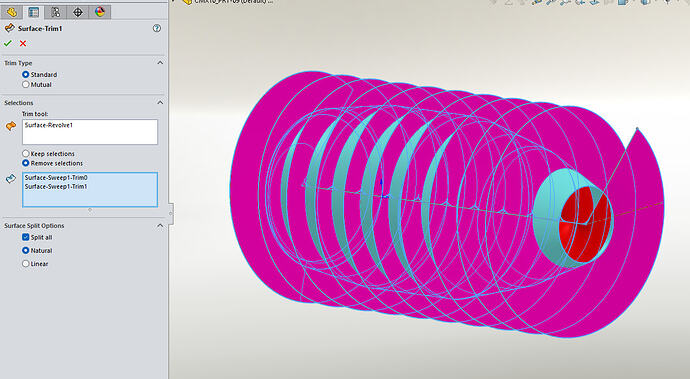Click Surface-Revolve1 in the Trim tool box
The height and width of the screenshot is (379, 690).
pos(49,125)
